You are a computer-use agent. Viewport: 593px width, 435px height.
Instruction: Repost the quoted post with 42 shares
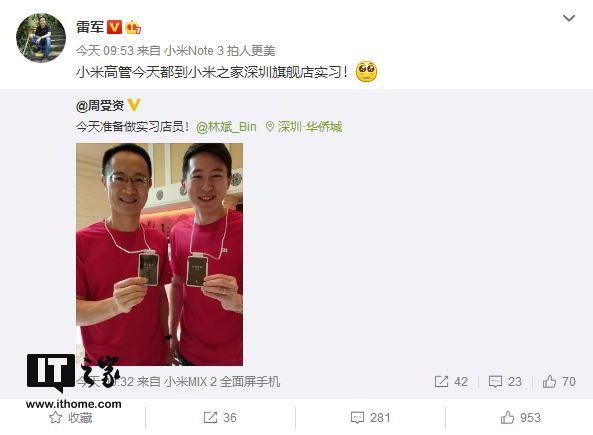point(451,382)
